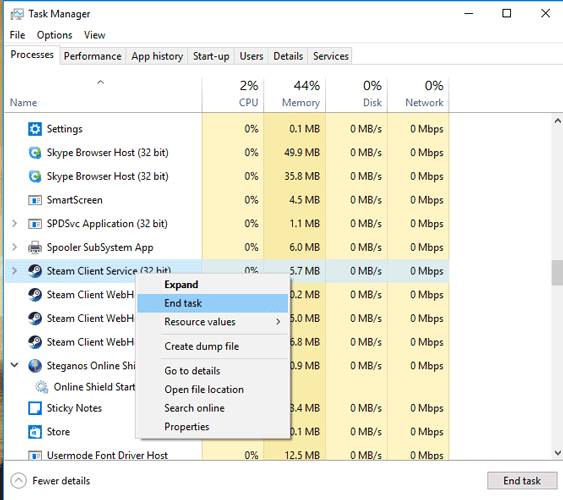Click the Skype icon beside the 35.8 MB row

pos(35,176)
